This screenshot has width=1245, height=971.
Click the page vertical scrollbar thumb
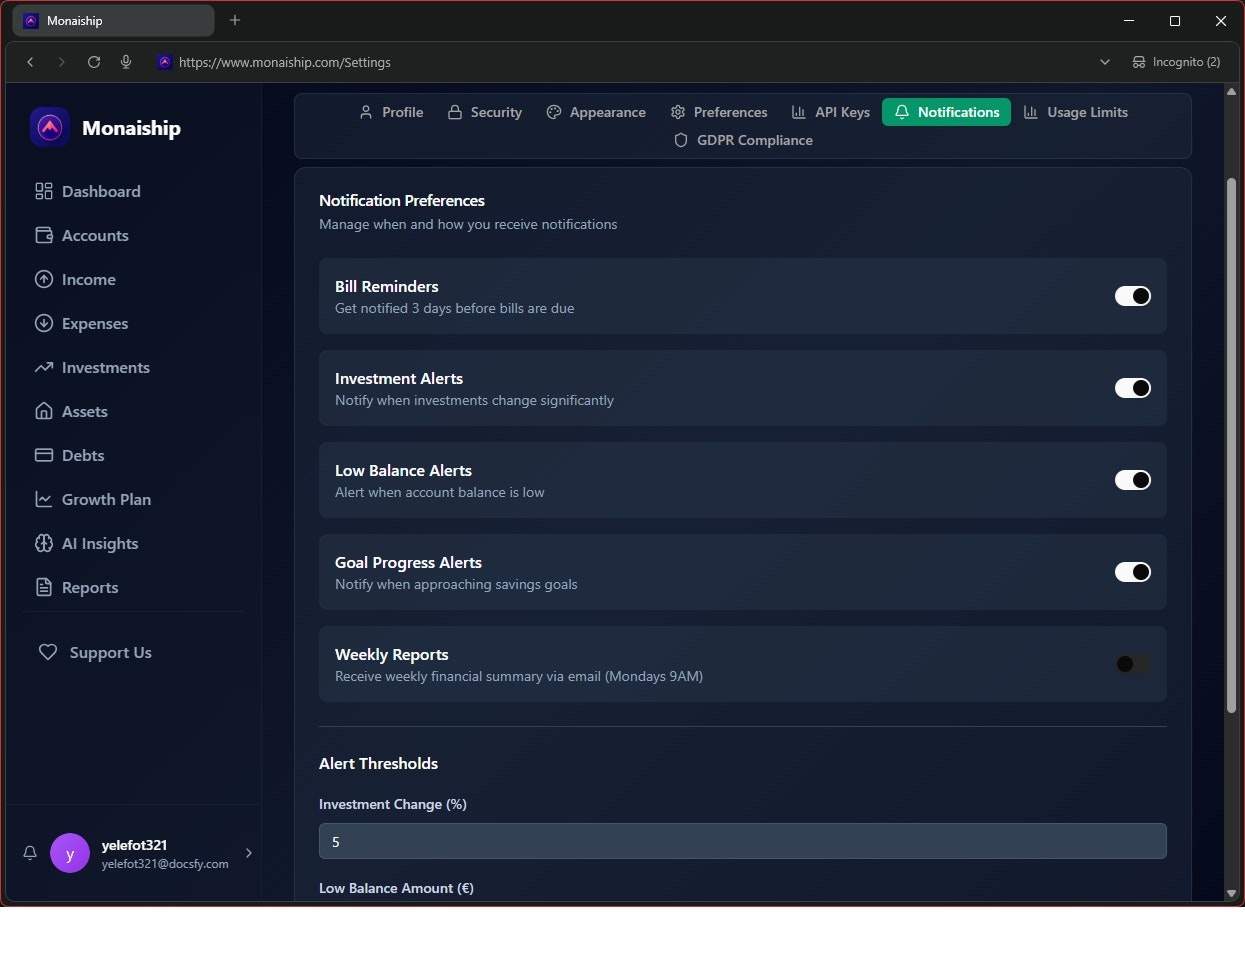coord(1231,445)
